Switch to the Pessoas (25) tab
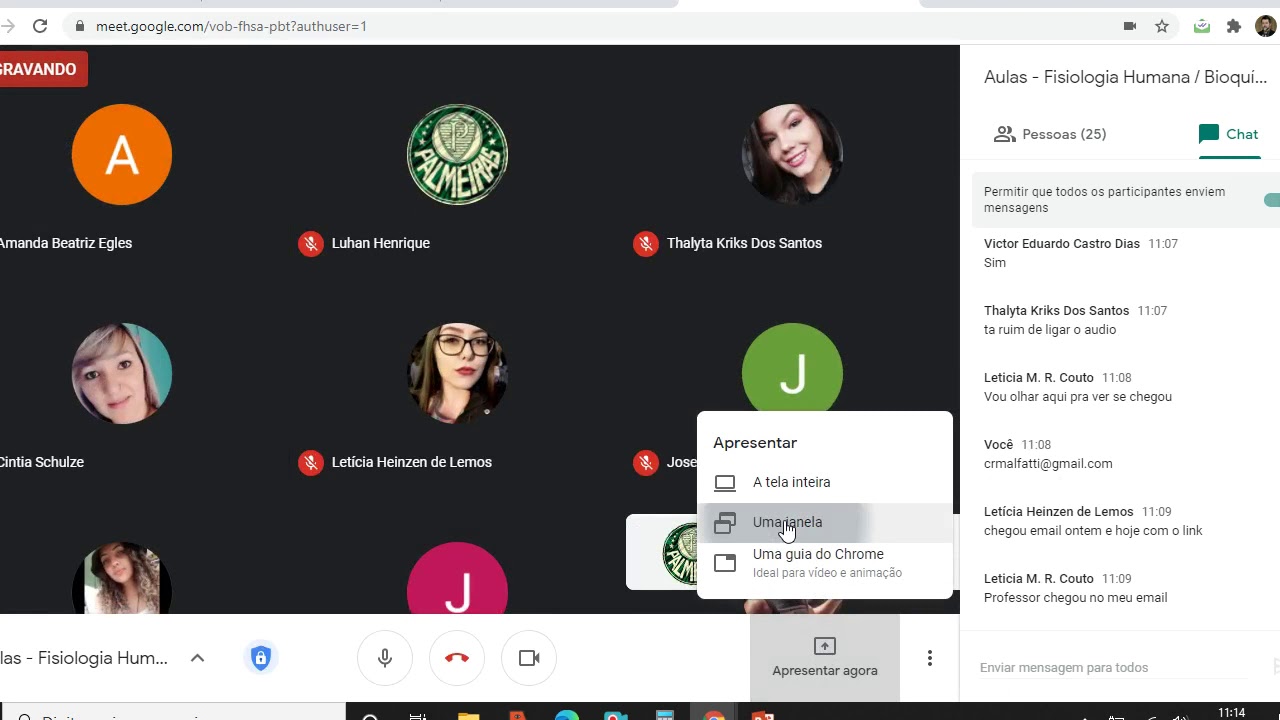This screenshot has width=1280, height=720. 1050,134
